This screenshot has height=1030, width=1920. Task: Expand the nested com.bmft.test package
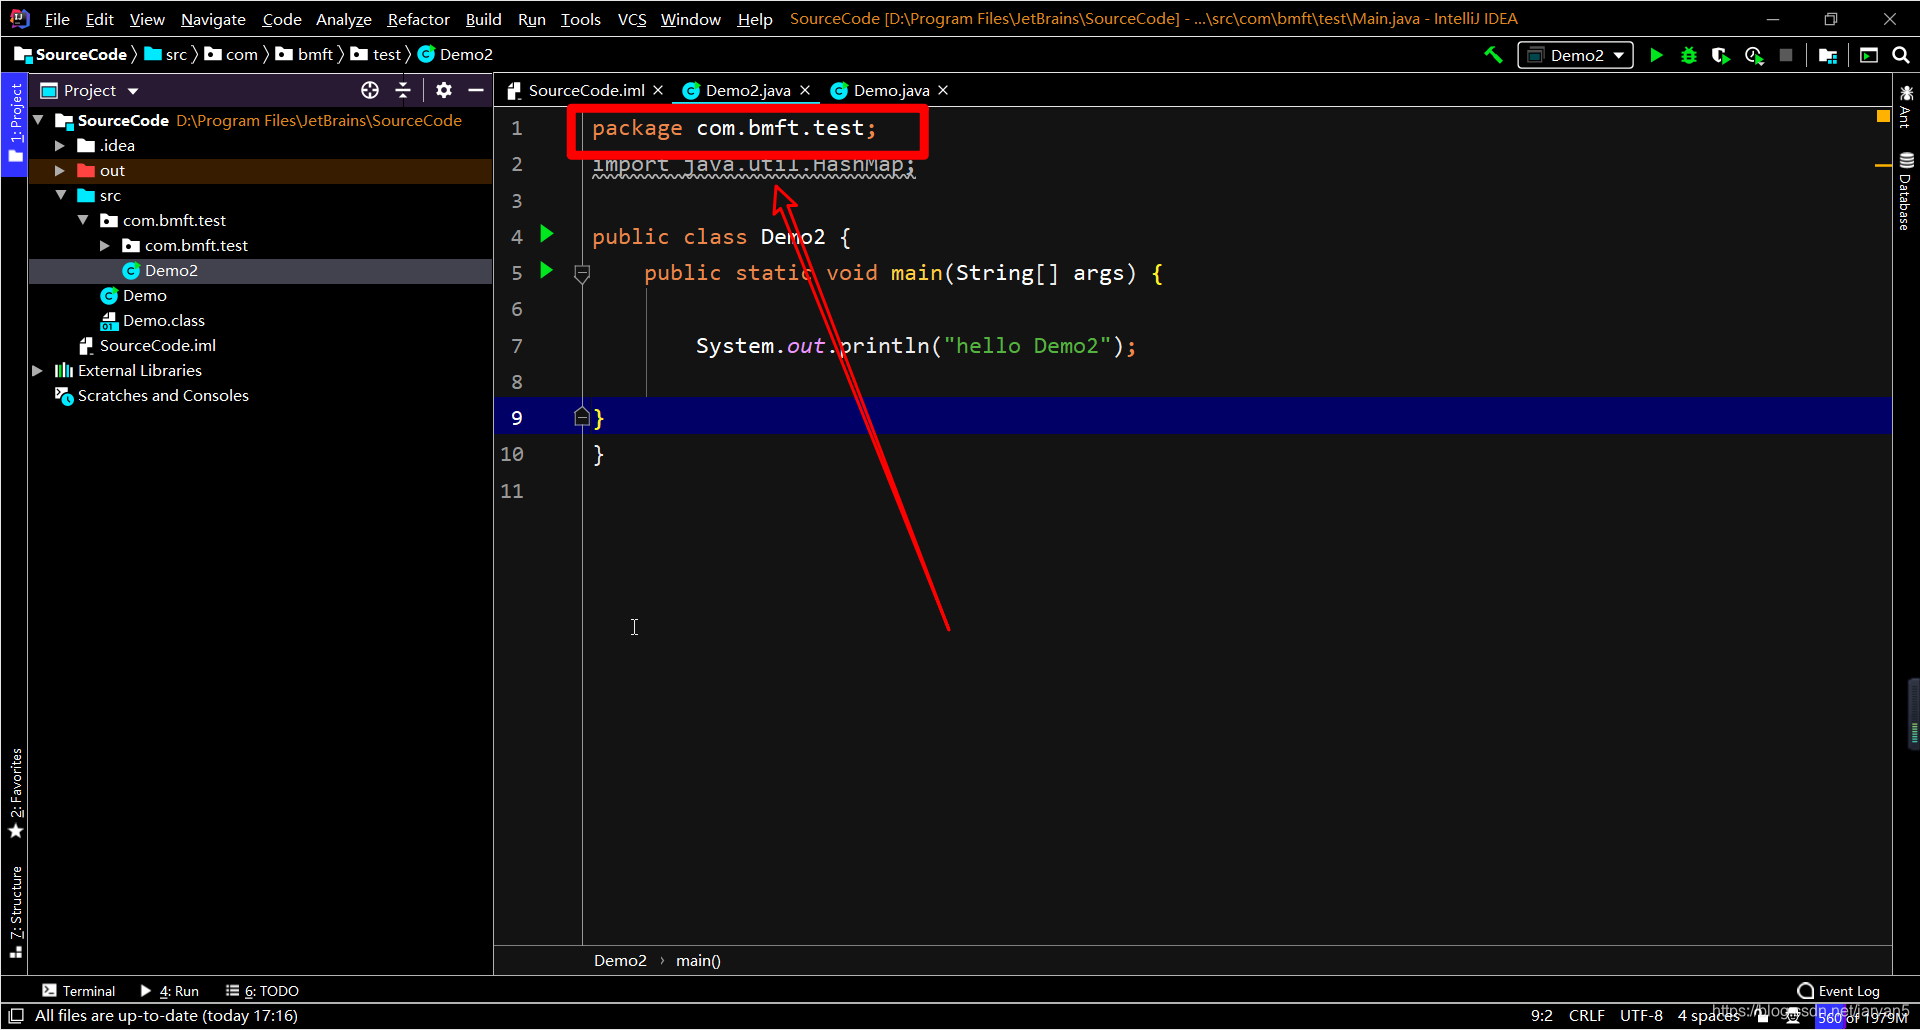[x=105, y=245]
